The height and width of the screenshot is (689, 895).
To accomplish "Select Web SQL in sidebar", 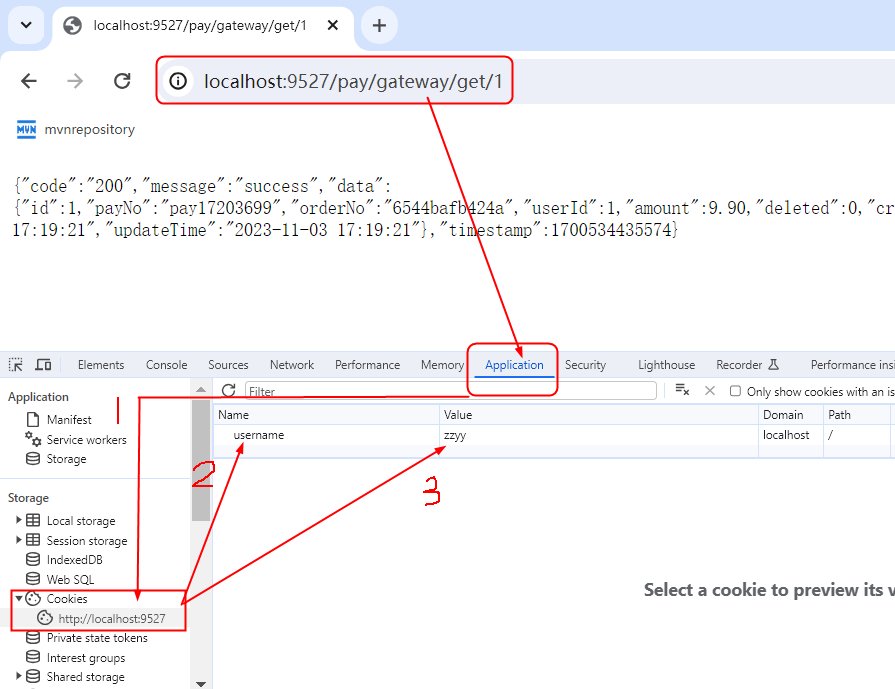I will 70,579.
